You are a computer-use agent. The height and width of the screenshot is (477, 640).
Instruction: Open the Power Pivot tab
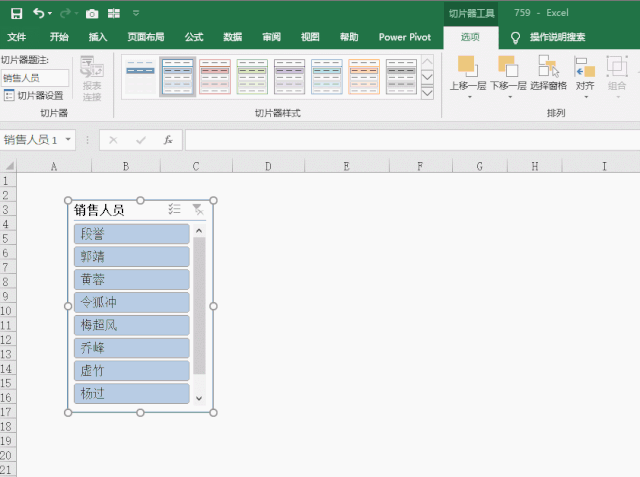point(404,37)
